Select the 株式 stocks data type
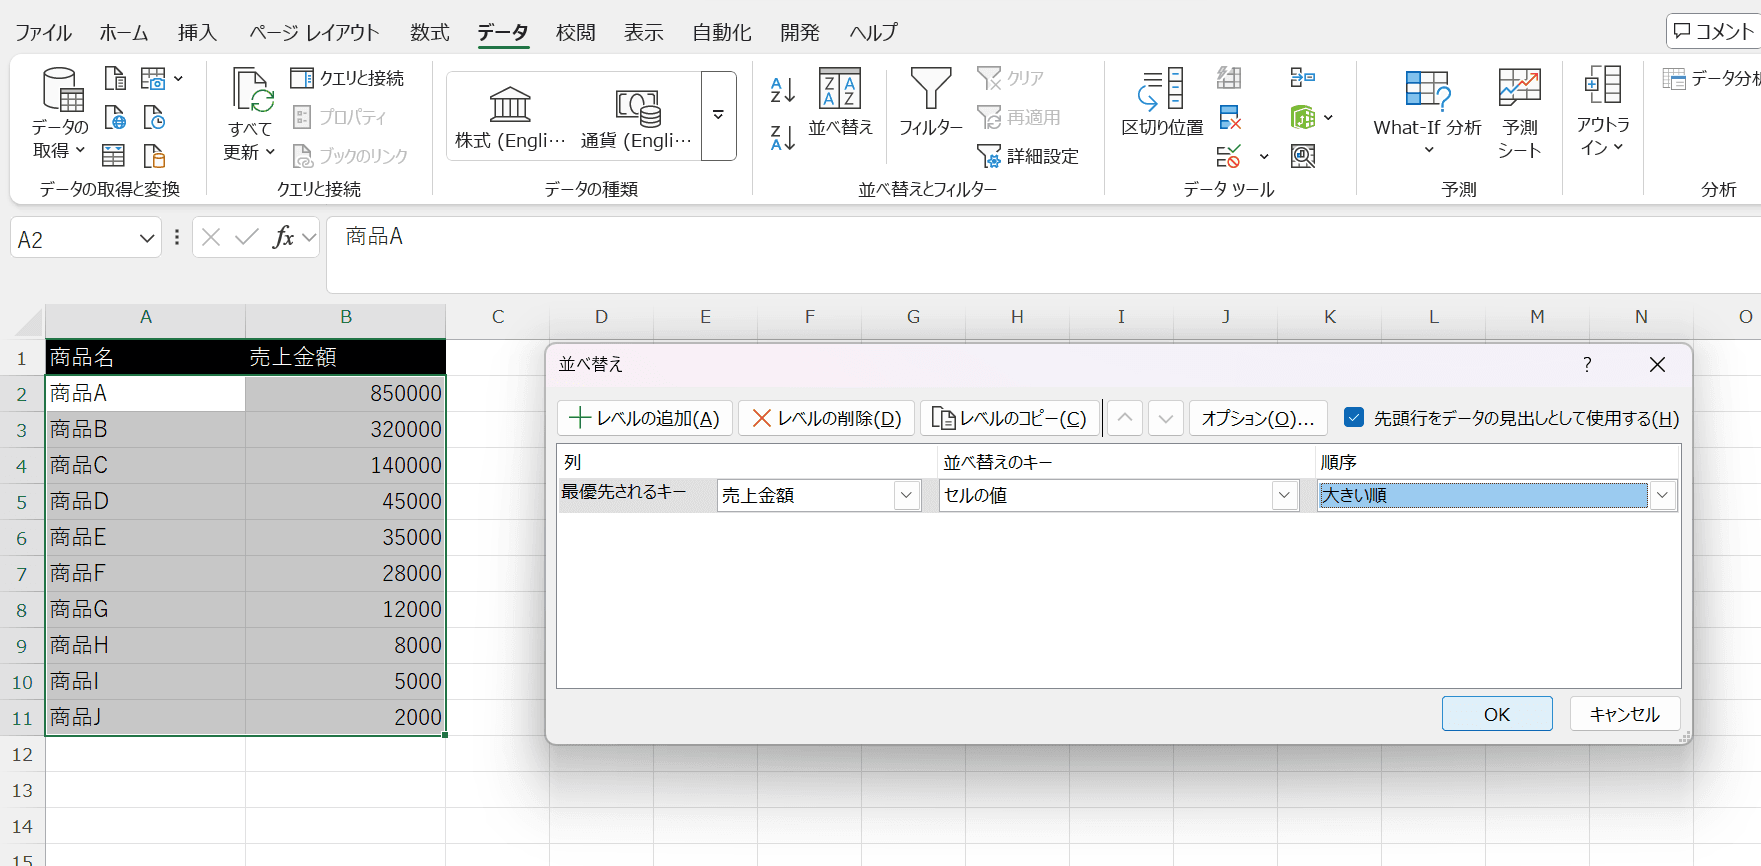1761x866 pixels. pyautogui.click(x=510, y=117)
